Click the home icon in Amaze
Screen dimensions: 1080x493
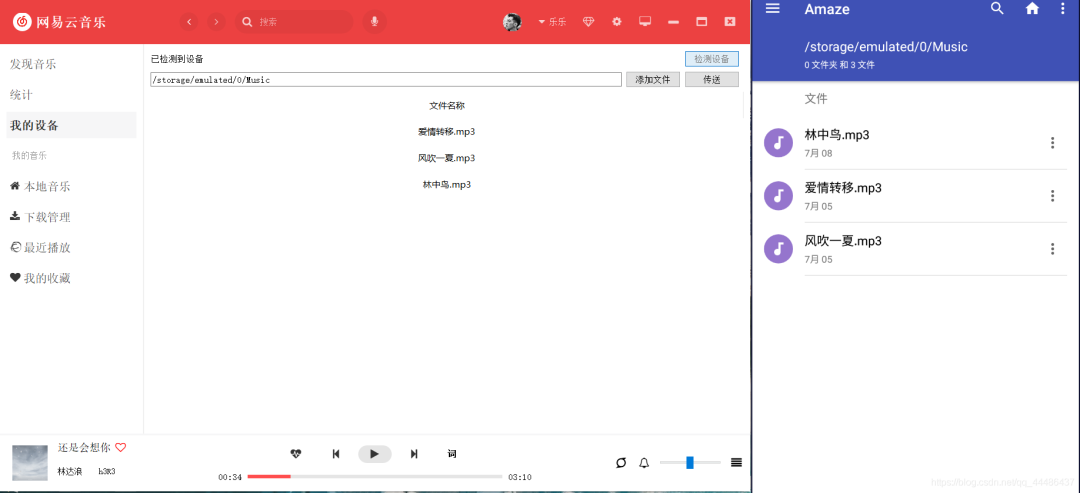[1032, 9]
